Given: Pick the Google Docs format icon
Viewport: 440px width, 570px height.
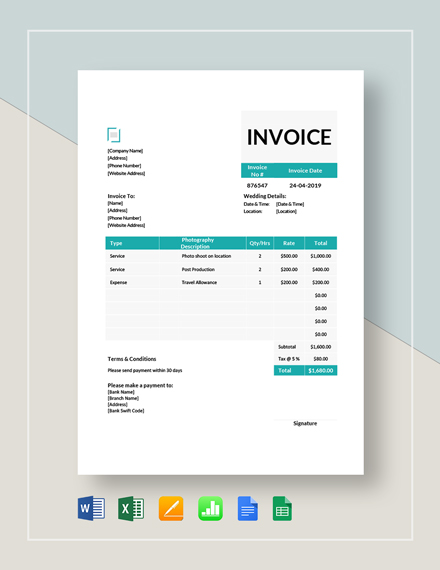Looking at the screenshot, I should click(x=248, y=508).
